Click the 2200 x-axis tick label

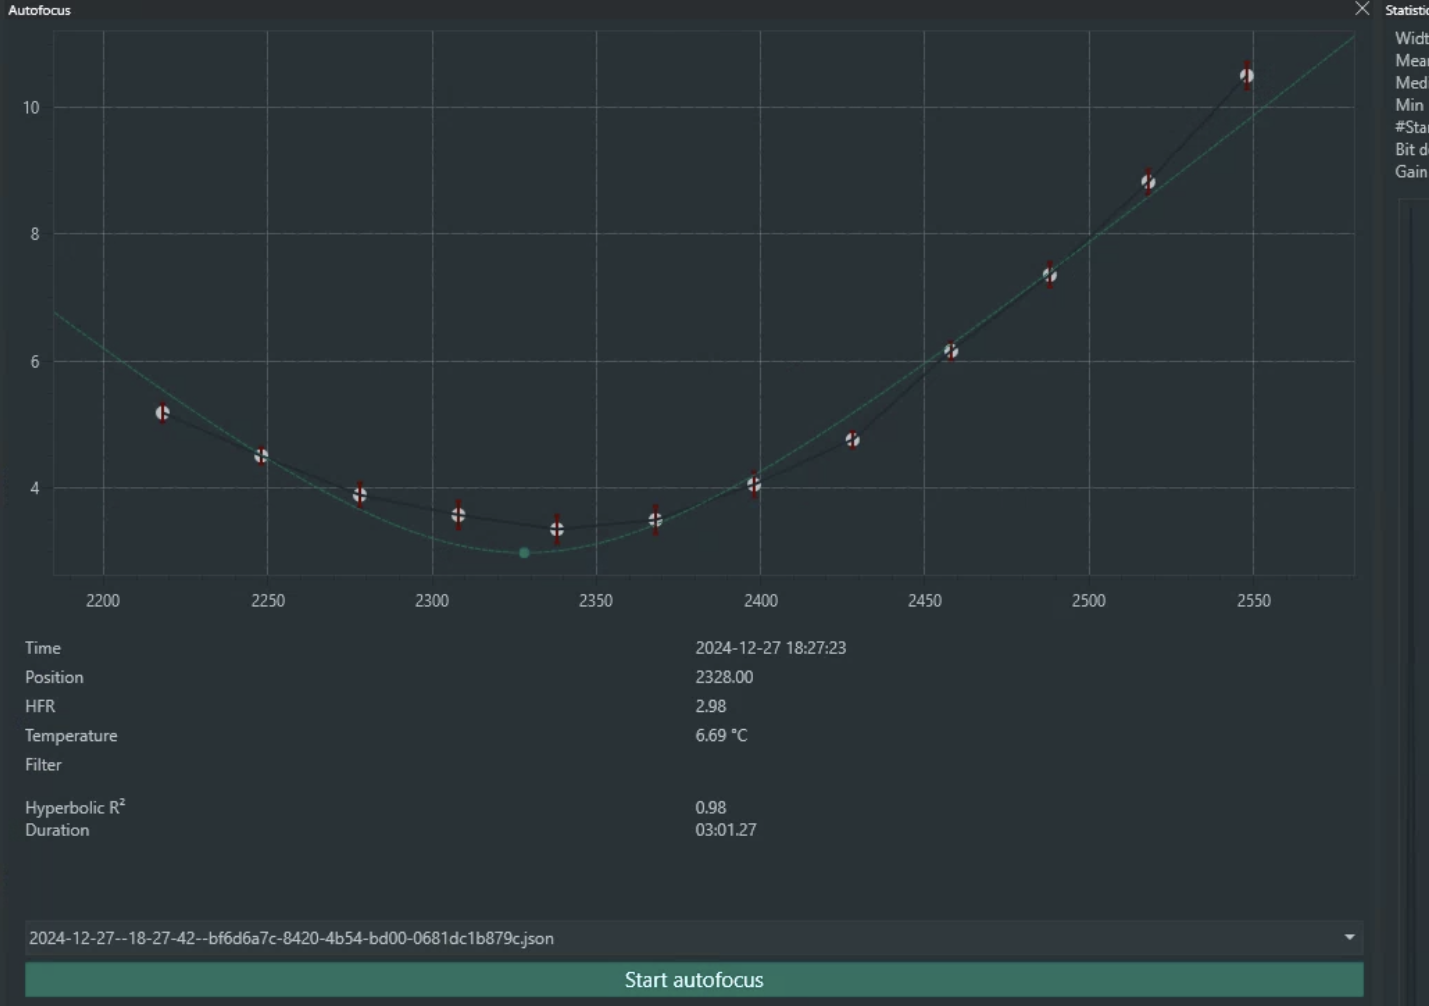[x=103, y=601]
